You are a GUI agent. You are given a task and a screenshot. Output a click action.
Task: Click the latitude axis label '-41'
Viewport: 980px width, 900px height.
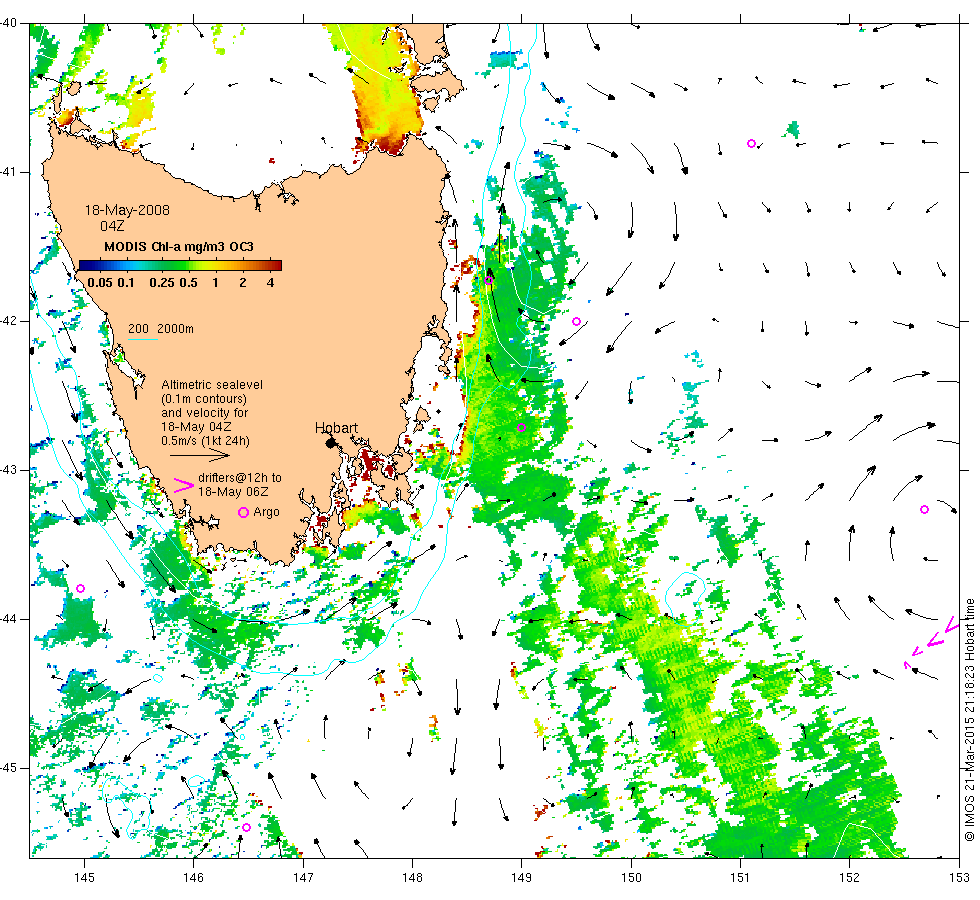point(9,172)
